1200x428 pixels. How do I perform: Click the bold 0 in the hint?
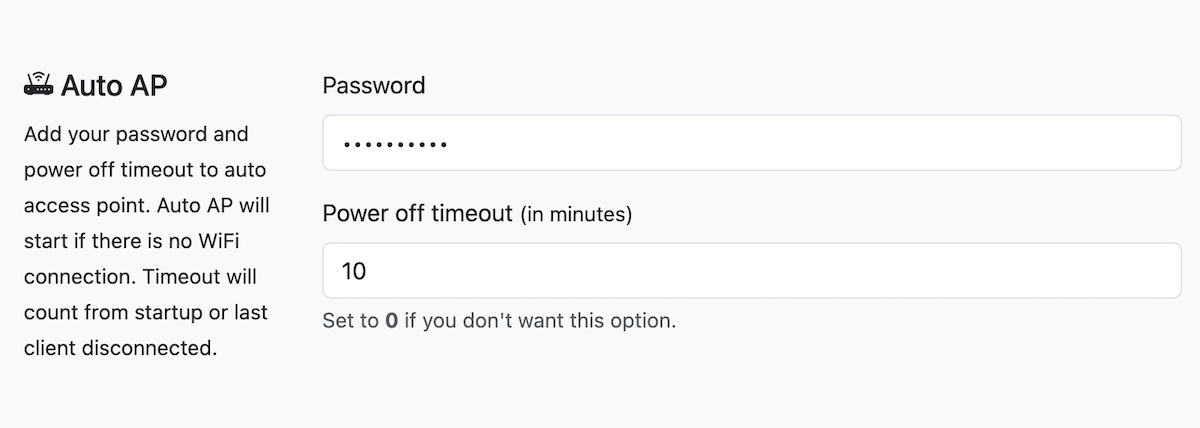click(392, 321)
